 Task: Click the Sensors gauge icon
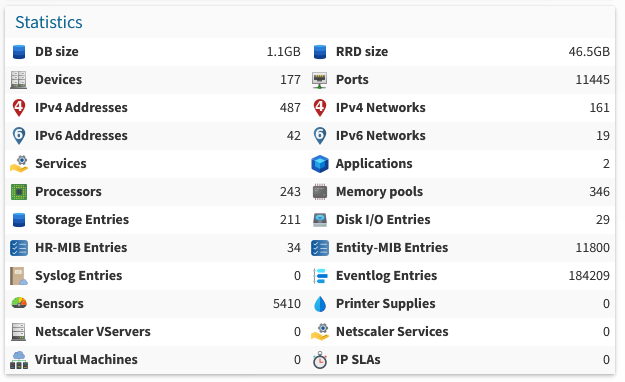coord(19,303)
